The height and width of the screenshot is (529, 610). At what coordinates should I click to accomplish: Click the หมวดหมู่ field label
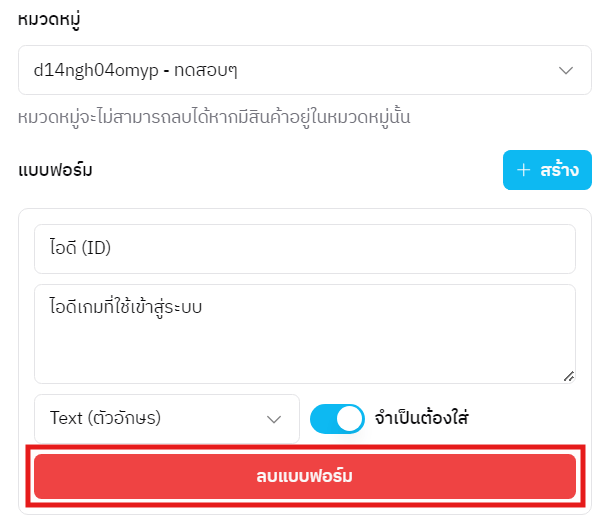coord(50,18)
